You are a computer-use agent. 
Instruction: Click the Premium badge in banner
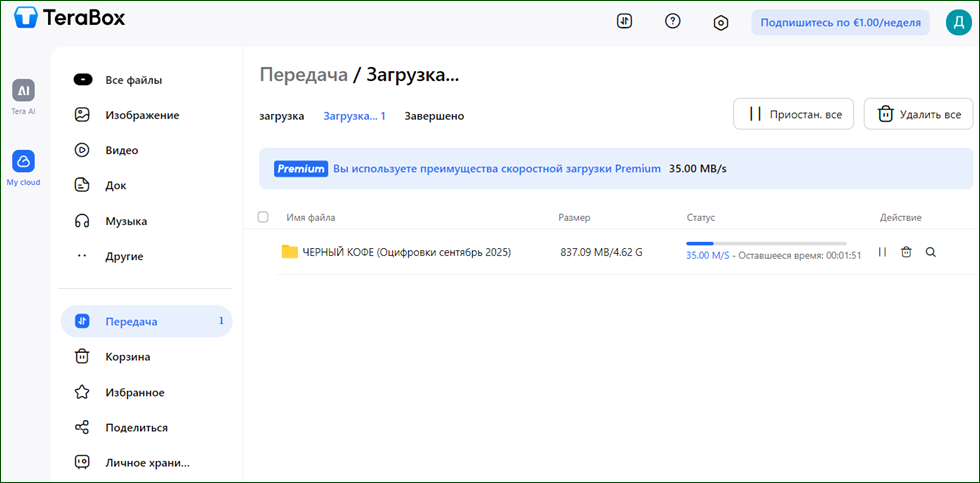pos(301,169)
